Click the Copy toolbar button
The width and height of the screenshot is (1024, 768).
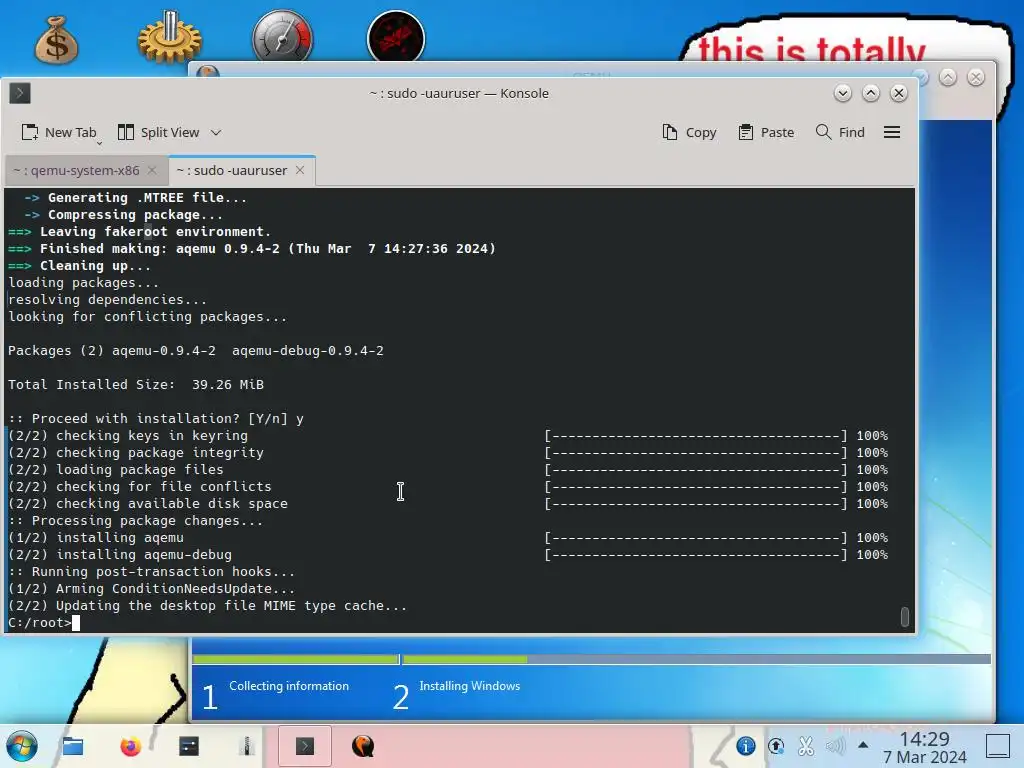(x=690, y=133)
